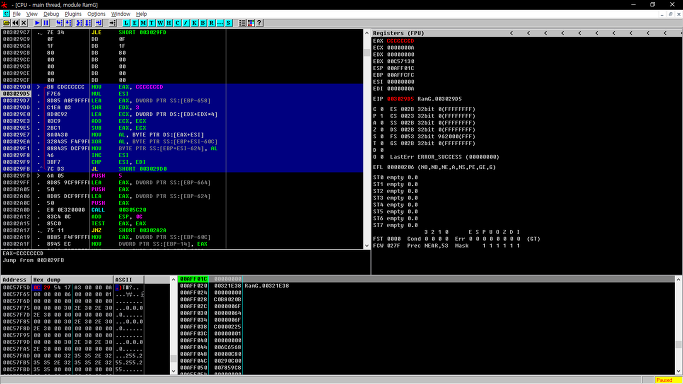Select the EFL flags register line
The height and width of the screenshot is (384, 683).
pyautogui.click(x=434, y=167)
